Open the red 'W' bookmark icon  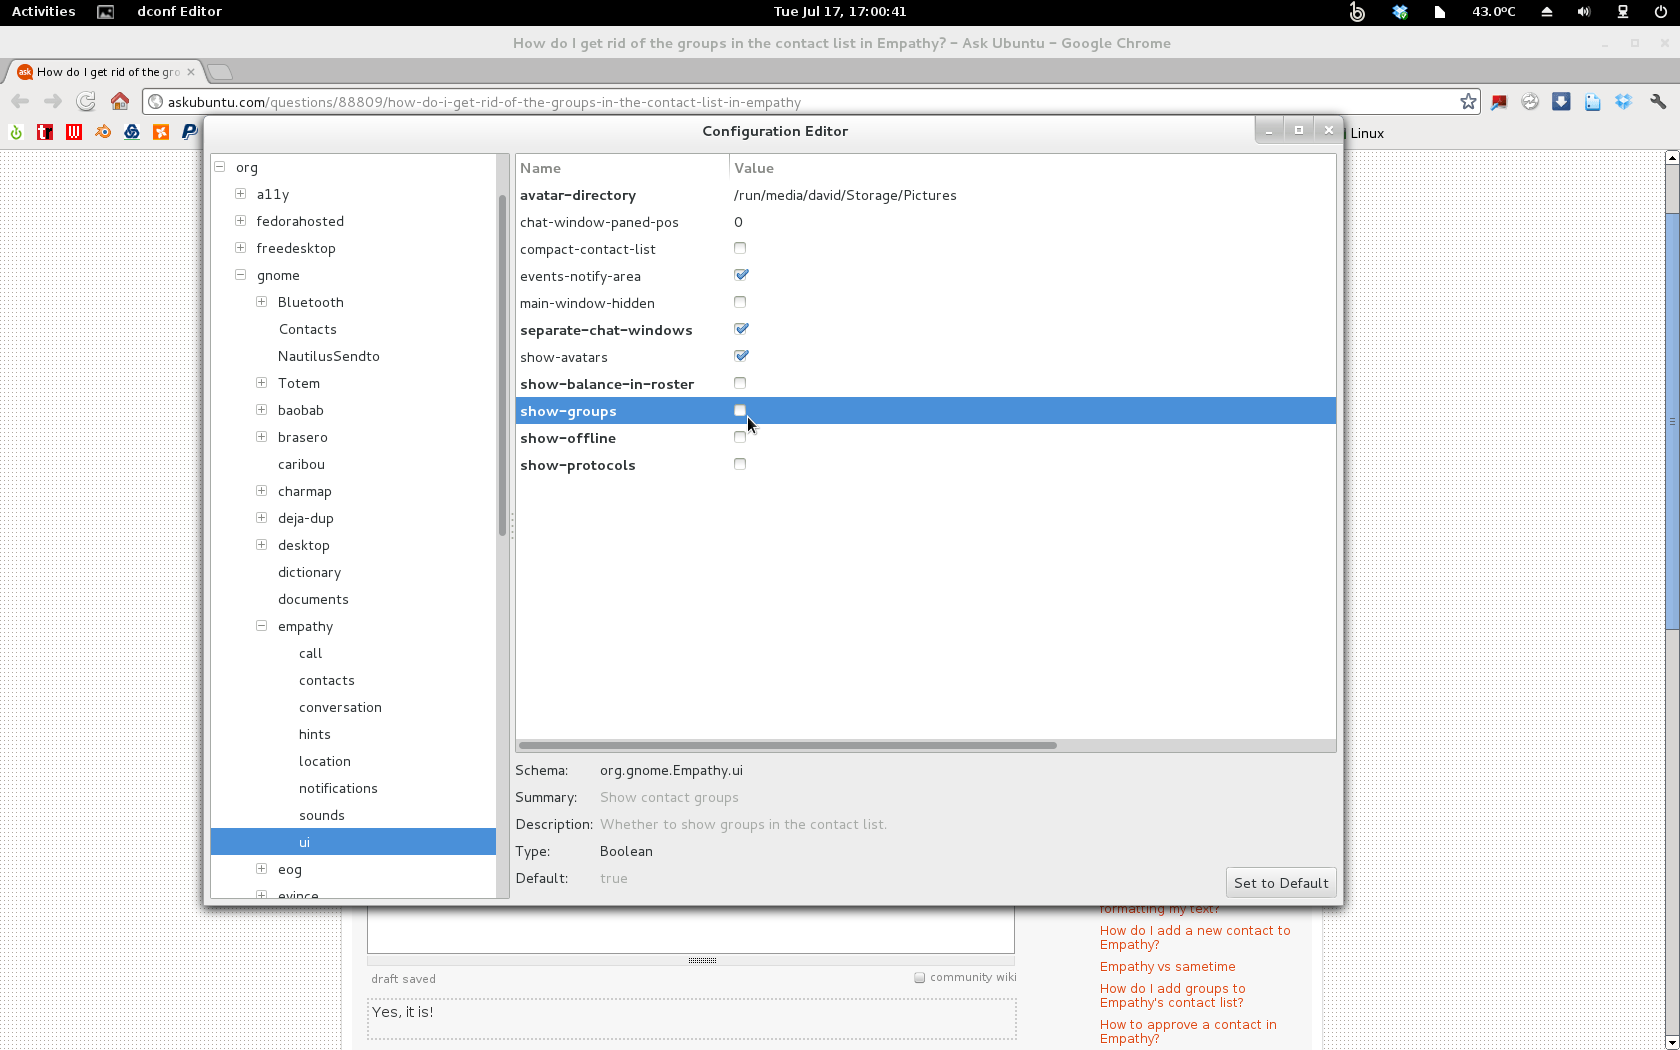tap(74, 132)
